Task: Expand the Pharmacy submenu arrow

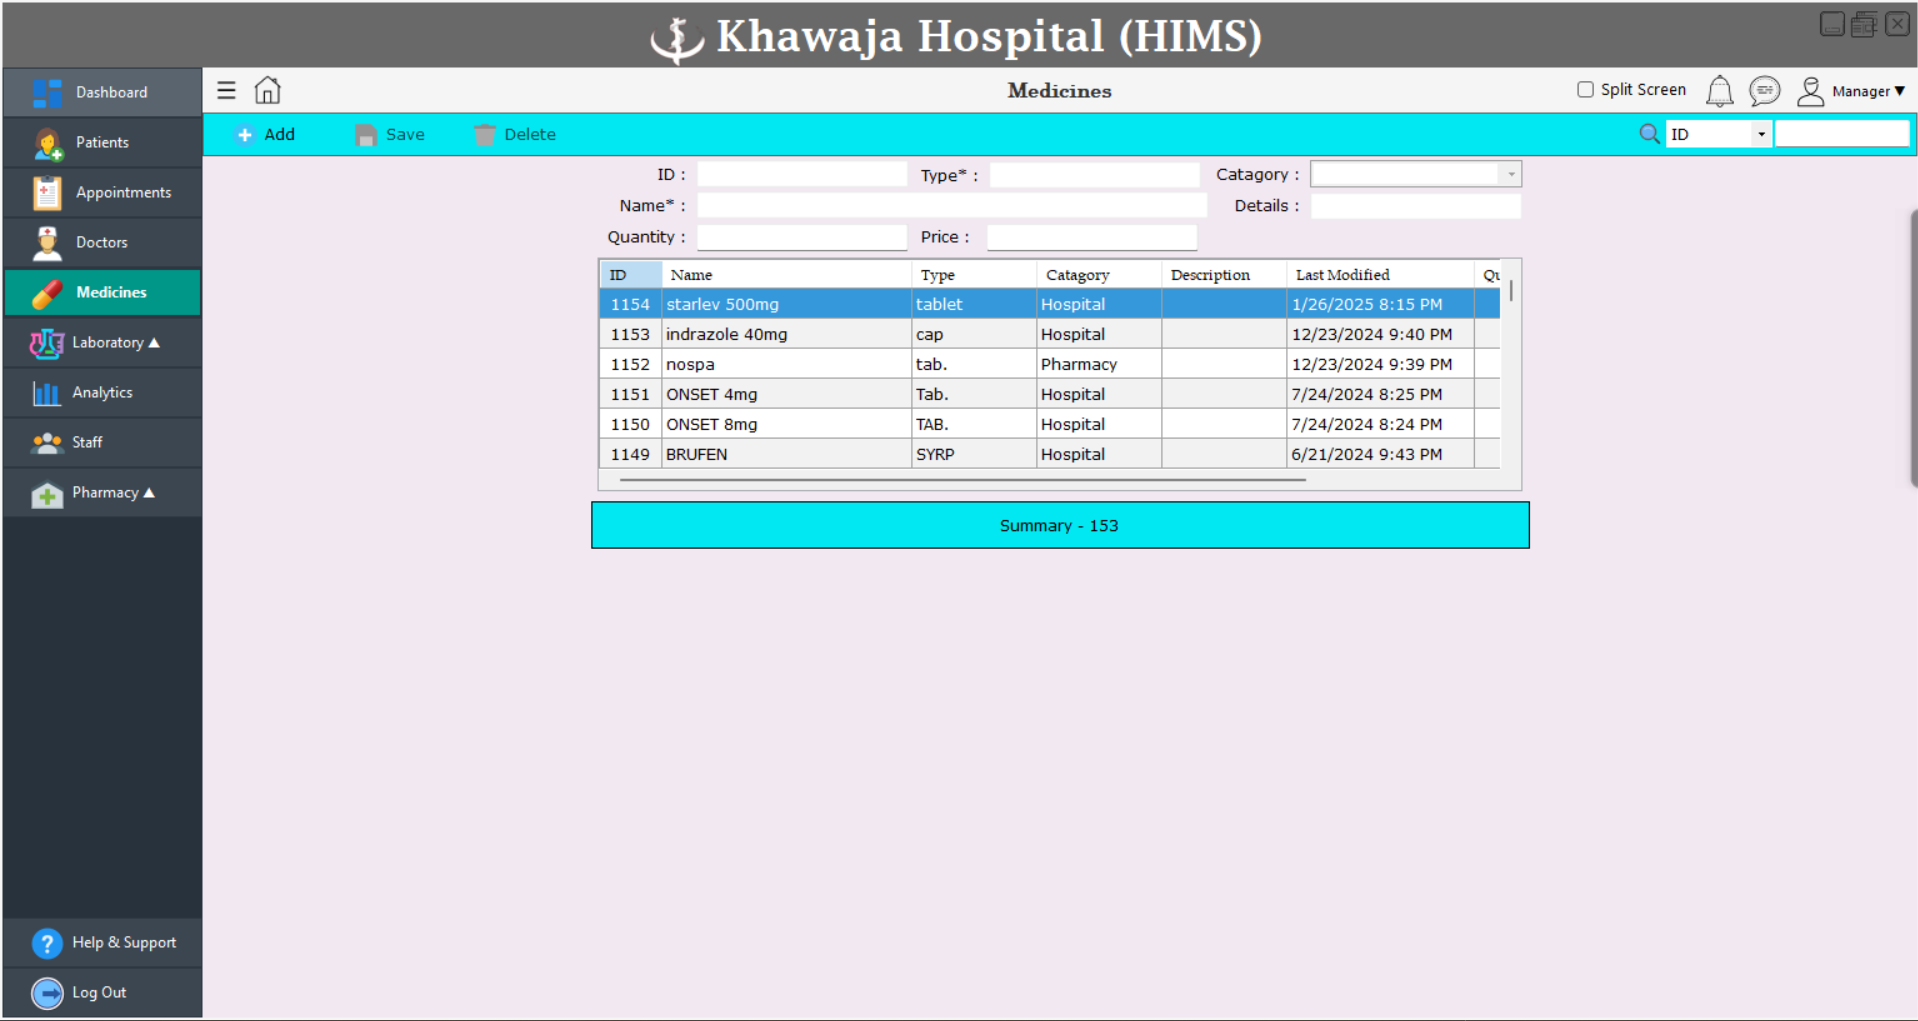Action: 149,493
